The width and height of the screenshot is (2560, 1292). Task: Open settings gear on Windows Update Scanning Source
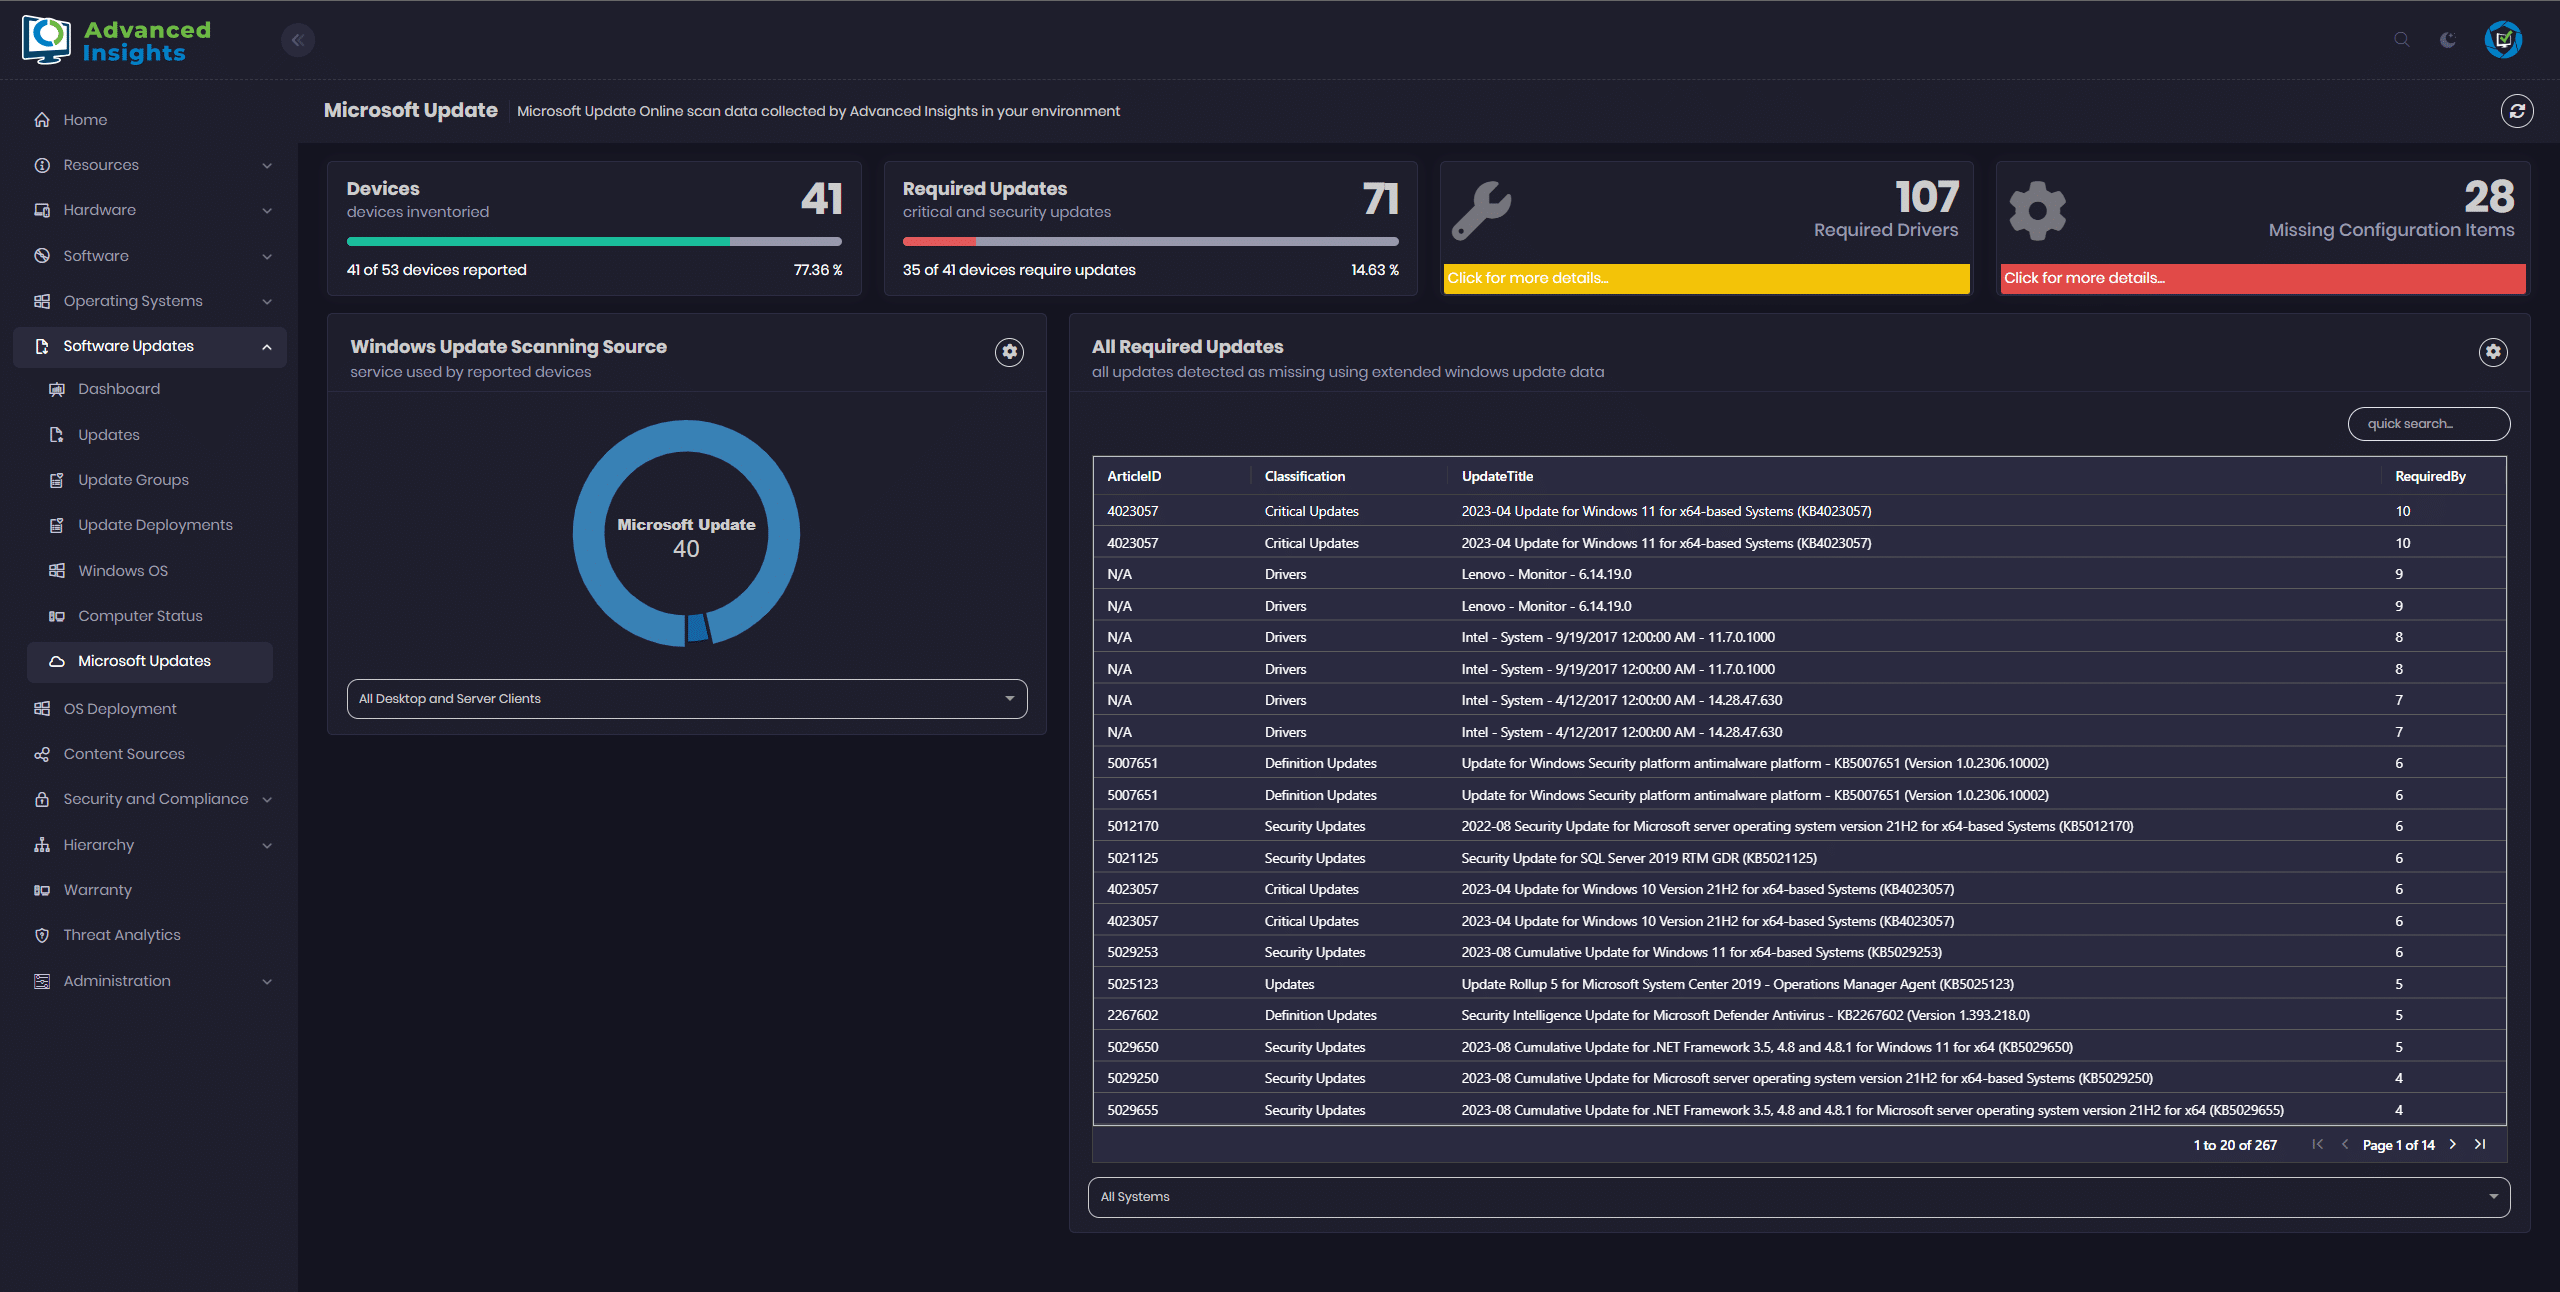tap(1009, 352)
